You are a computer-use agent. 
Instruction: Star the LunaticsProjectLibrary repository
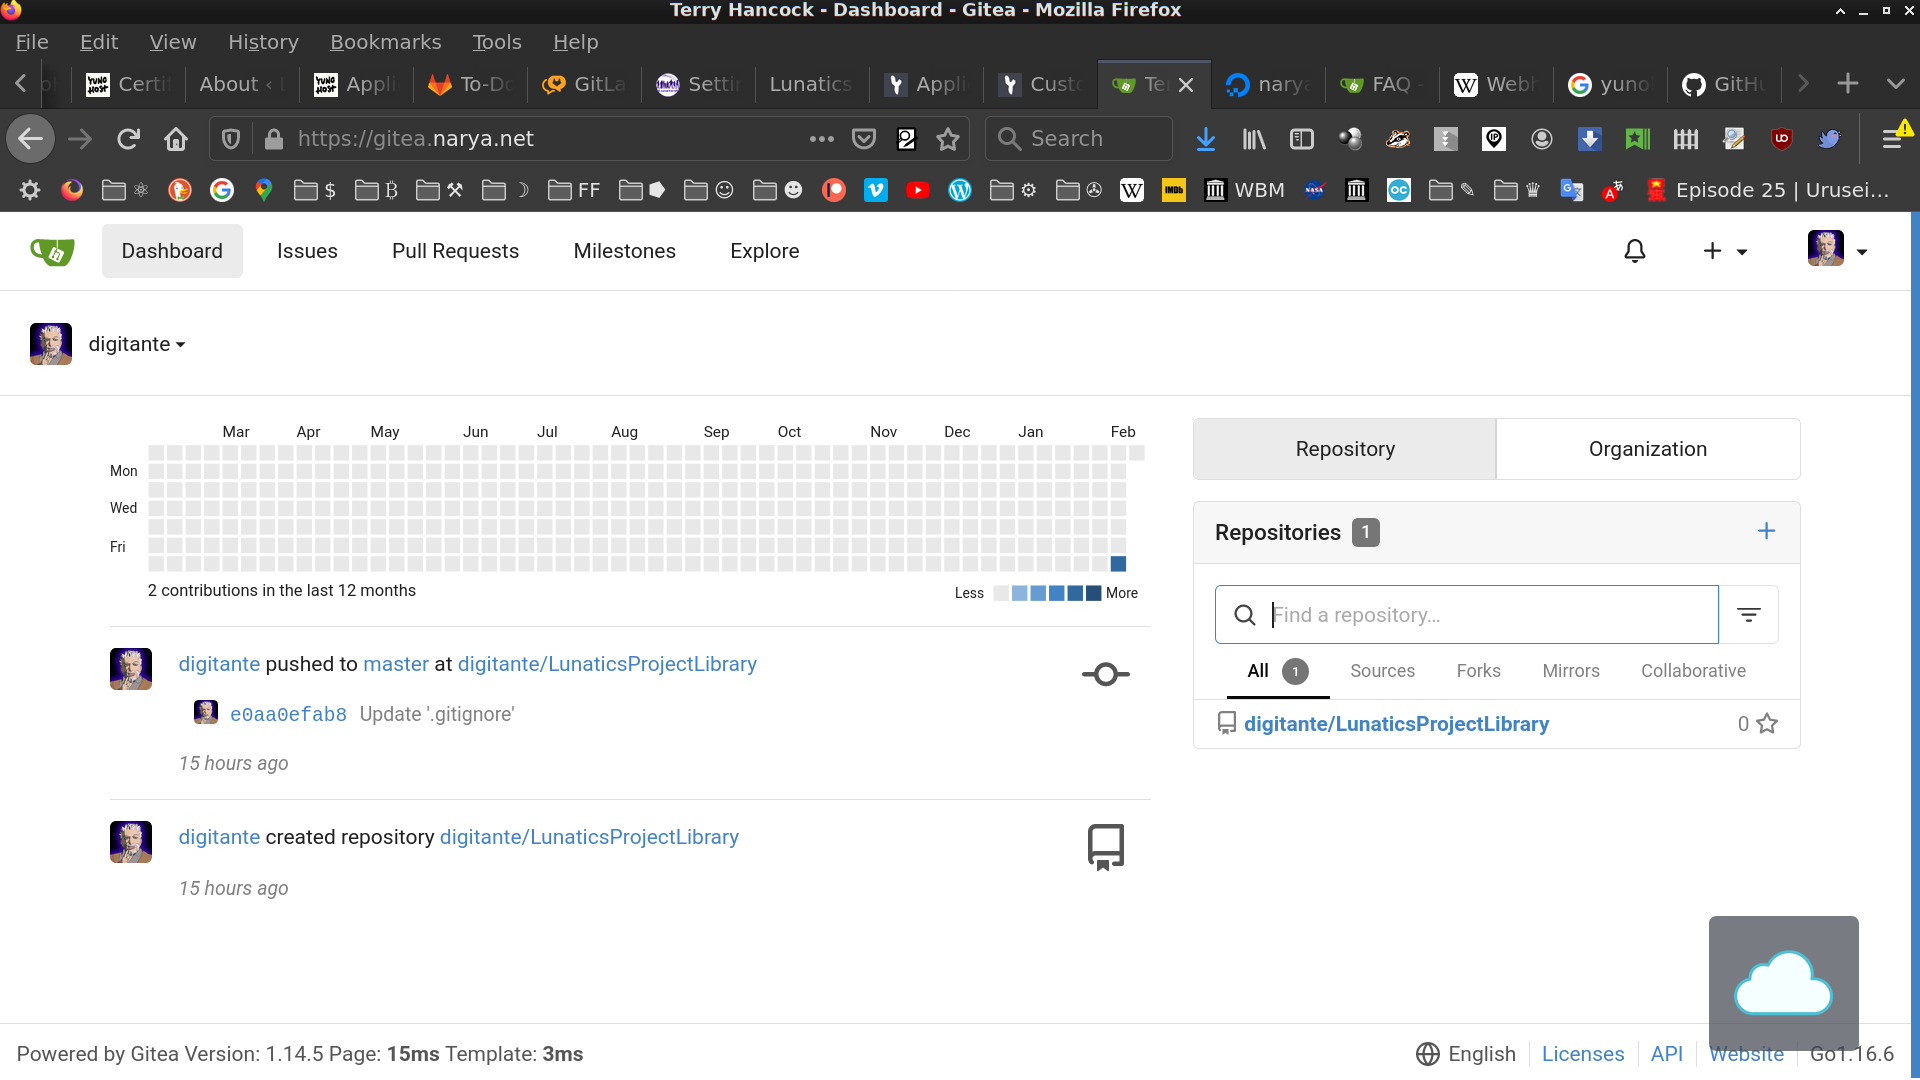pos(1767,724)
